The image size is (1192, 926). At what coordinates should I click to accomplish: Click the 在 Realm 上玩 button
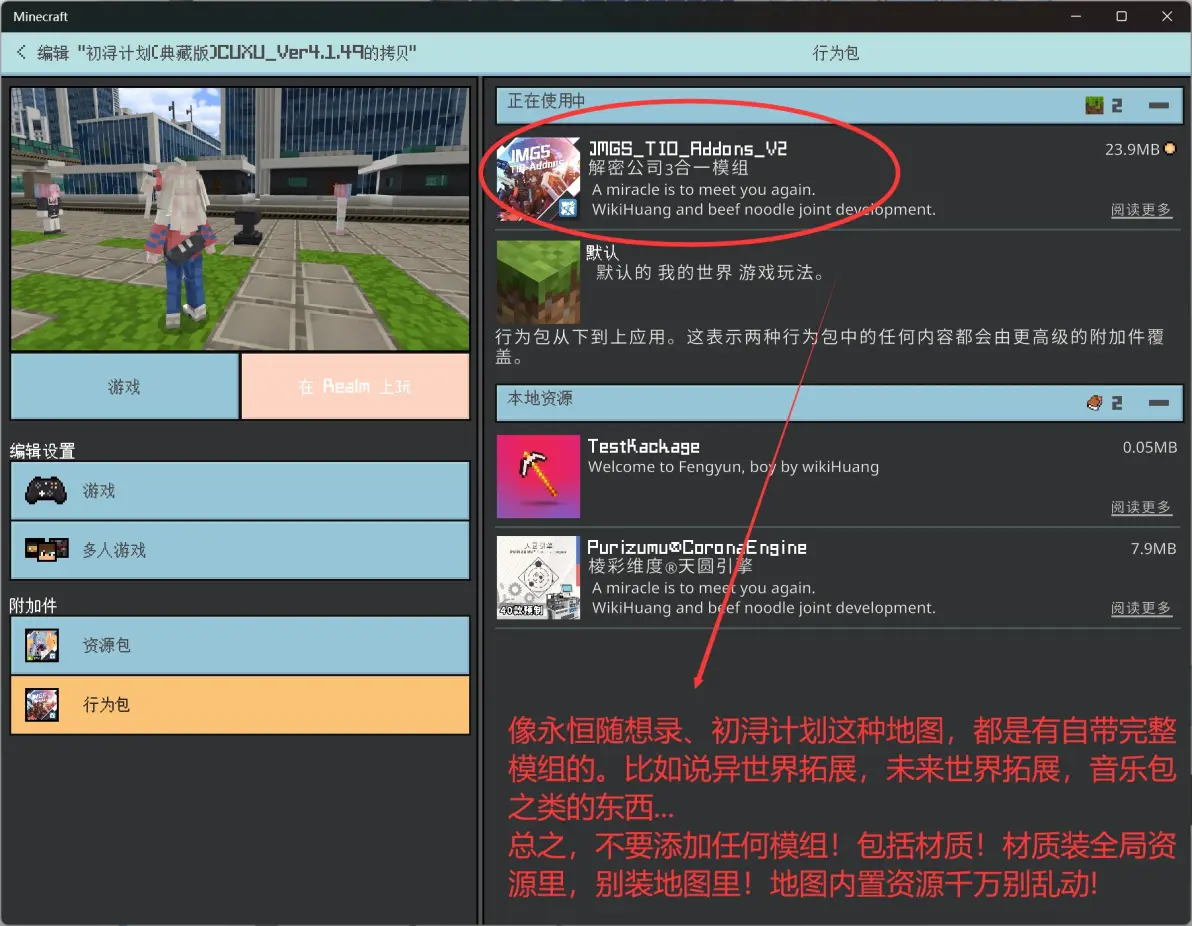355,386
